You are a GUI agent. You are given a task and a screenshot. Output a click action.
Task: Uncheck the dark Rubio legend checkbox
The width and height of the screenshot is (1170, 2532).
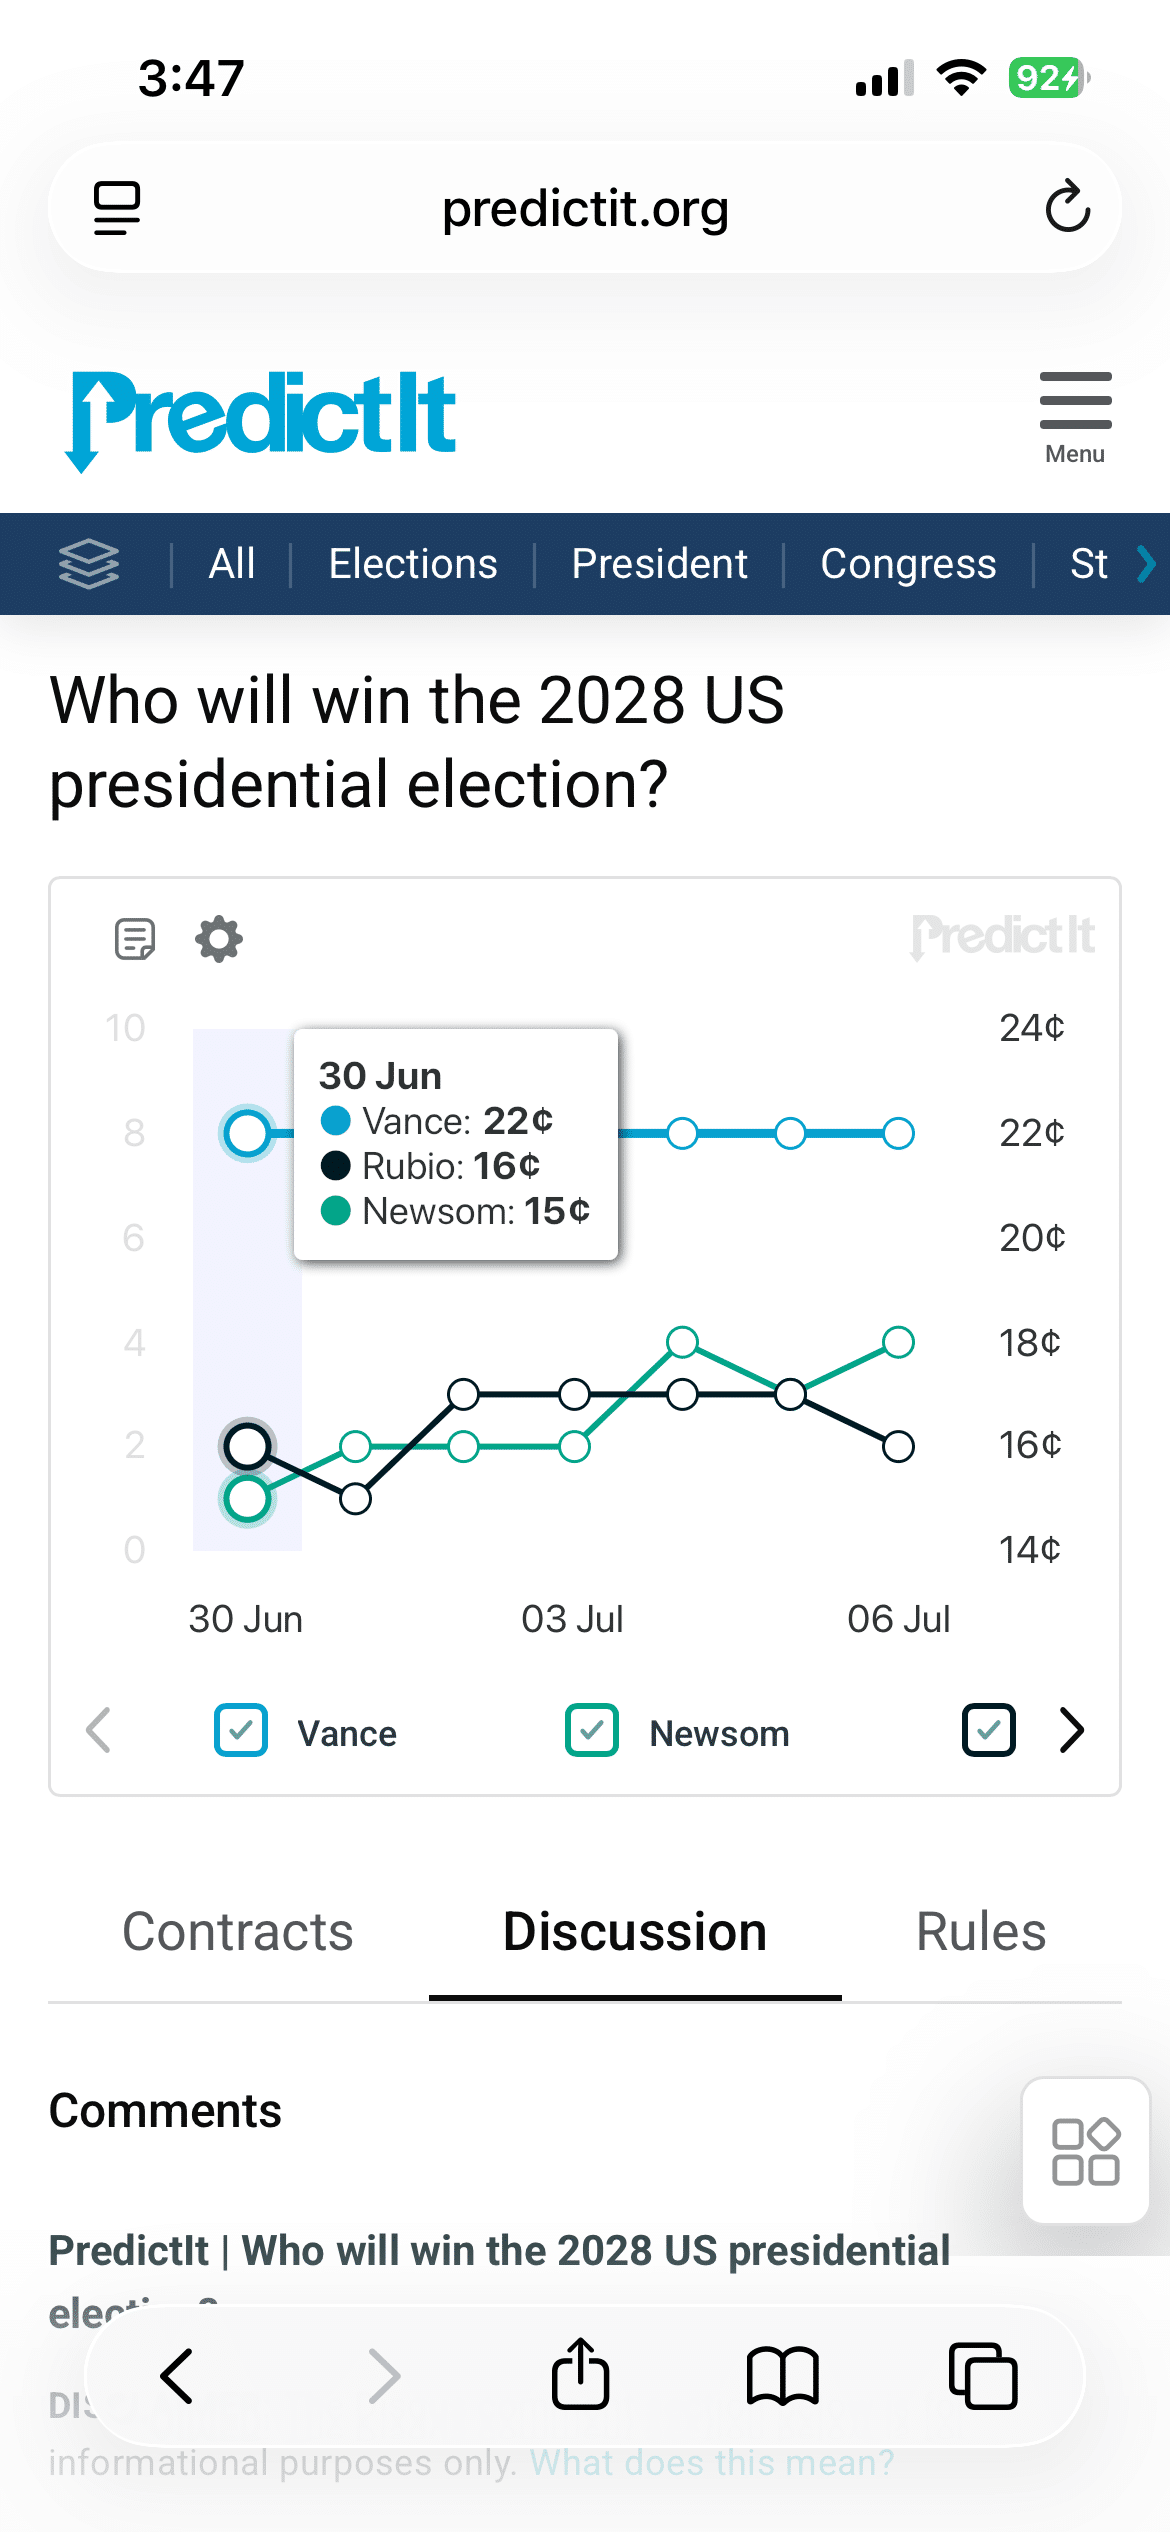989,1730
